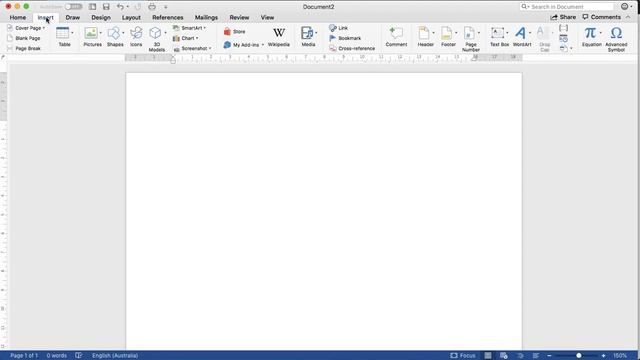Open the Shapes gallery icon
Screen dimensions: 640x360
click(114, 33)
